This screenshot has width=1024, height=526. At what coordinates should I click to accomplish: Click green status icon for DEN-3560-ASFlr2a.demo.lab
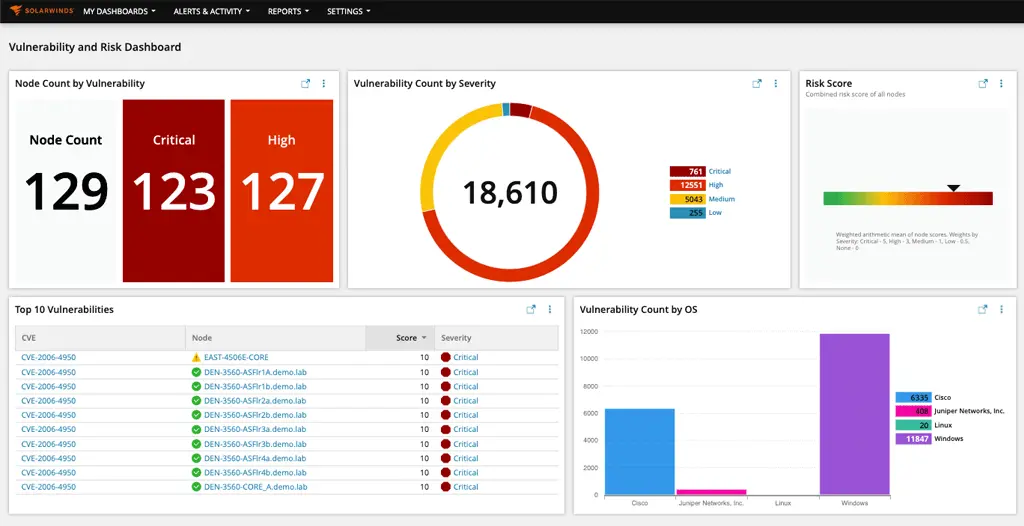click(x=196, y=401)
